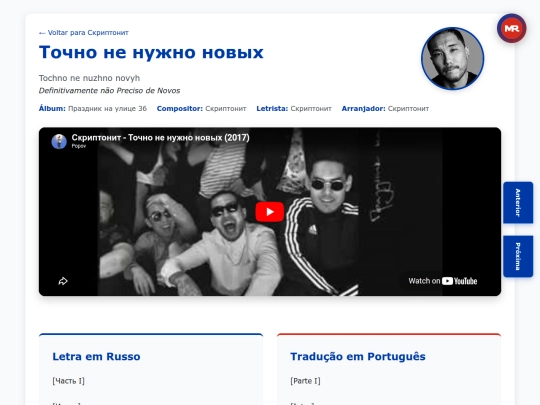Click the Compositor value Скриптонит
Image resolution: width=540 pixels, height=405 pixels.
point(226,108)
